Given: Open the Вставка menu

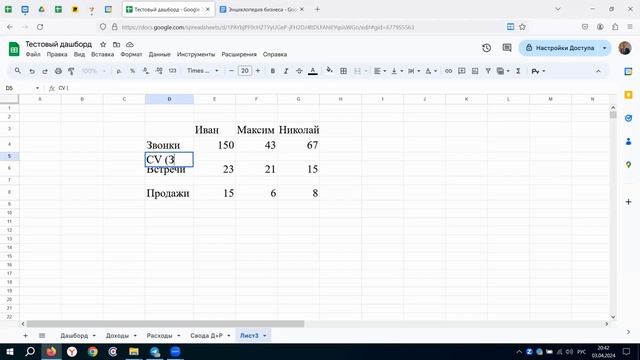Looking at the screenshot, I should point(102,54).
